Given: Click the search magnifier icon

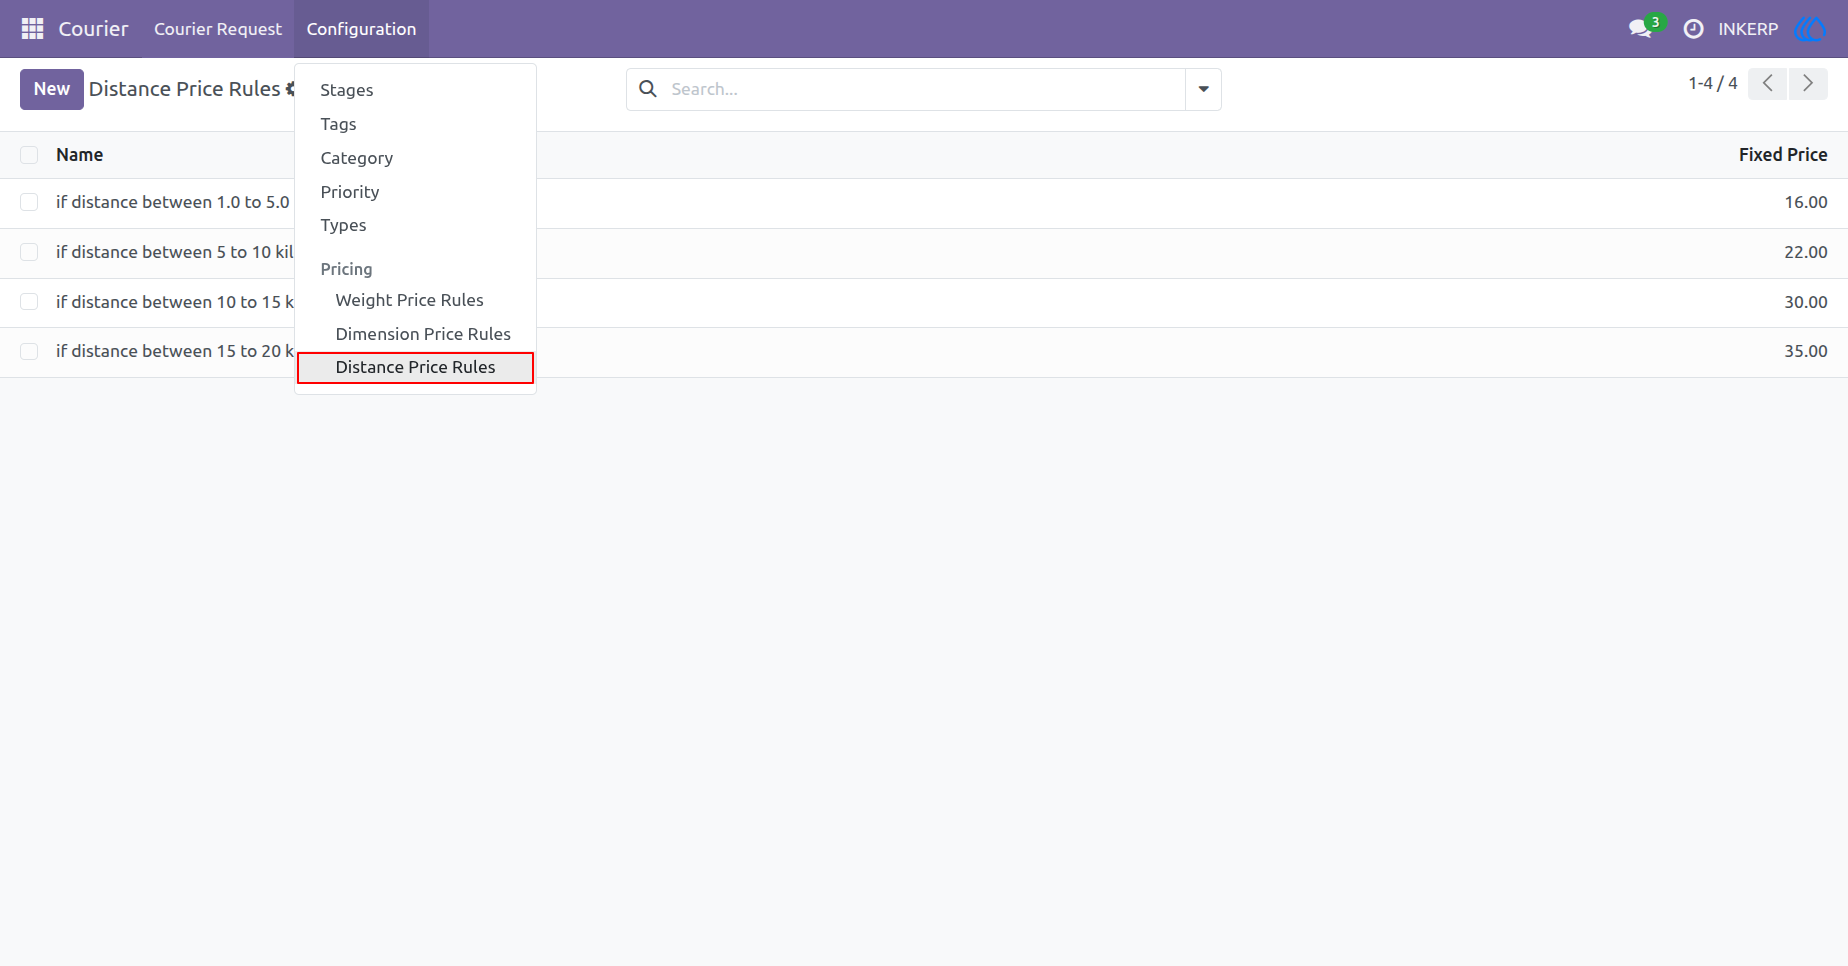Looking at the screenshot, I should pyautogui.click(x=648, y=89).
